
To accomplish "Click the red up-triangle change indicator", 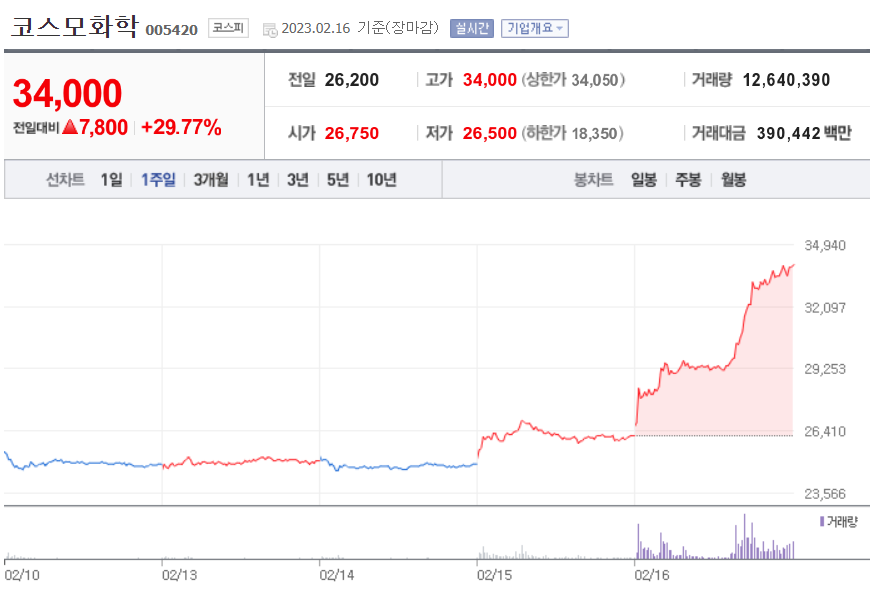I will 70,128.
